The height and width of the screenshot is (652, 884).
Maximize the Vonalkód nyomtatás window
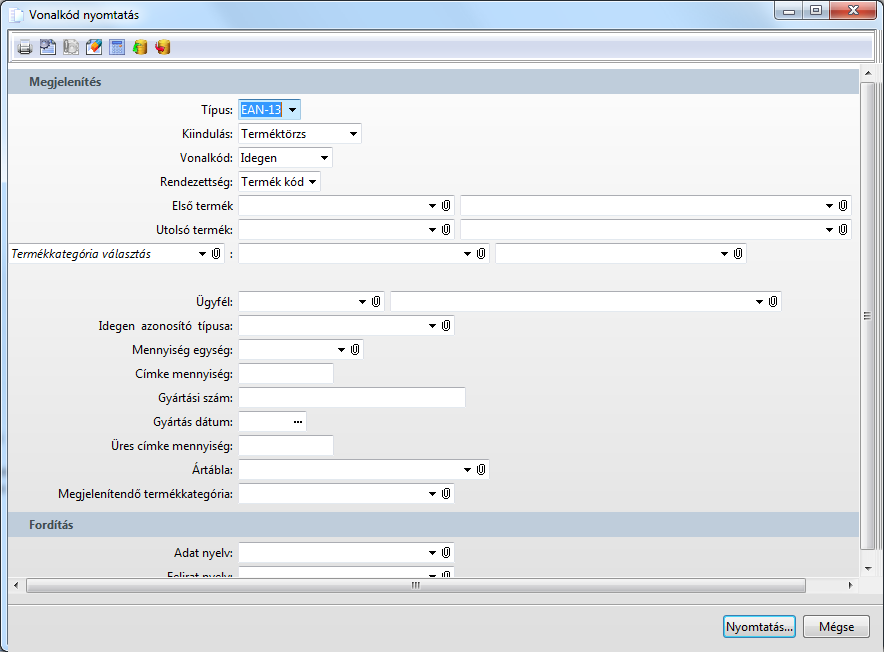click(x=816, y=11)
